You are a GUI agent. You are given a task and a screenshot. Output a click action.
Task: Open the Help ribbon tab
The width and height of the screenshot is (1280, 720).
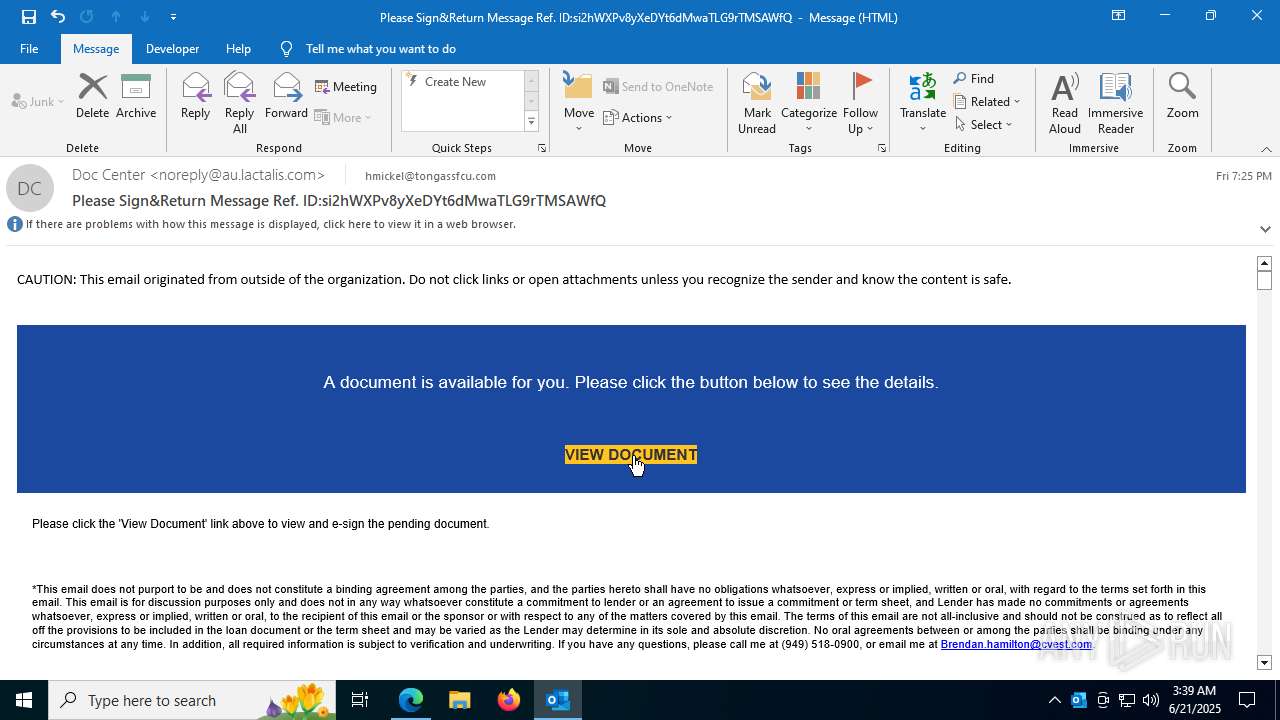(x=238, y=48)
